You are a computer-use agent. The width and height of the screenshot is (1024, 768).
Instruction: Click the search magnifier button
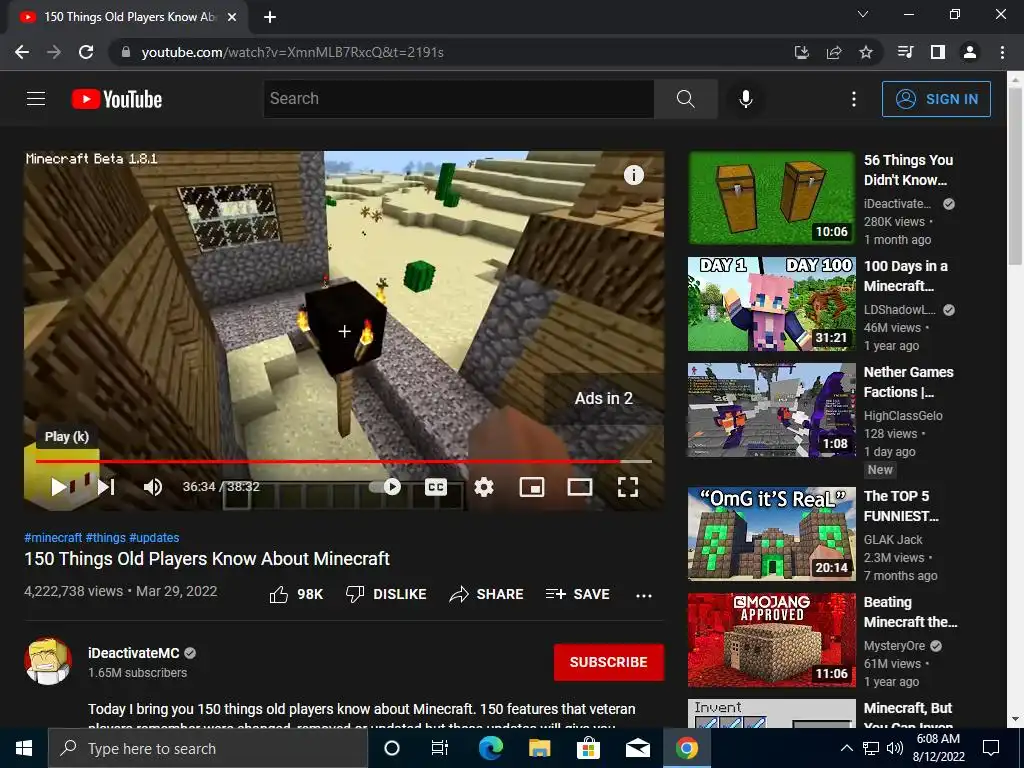click(686, 99)
